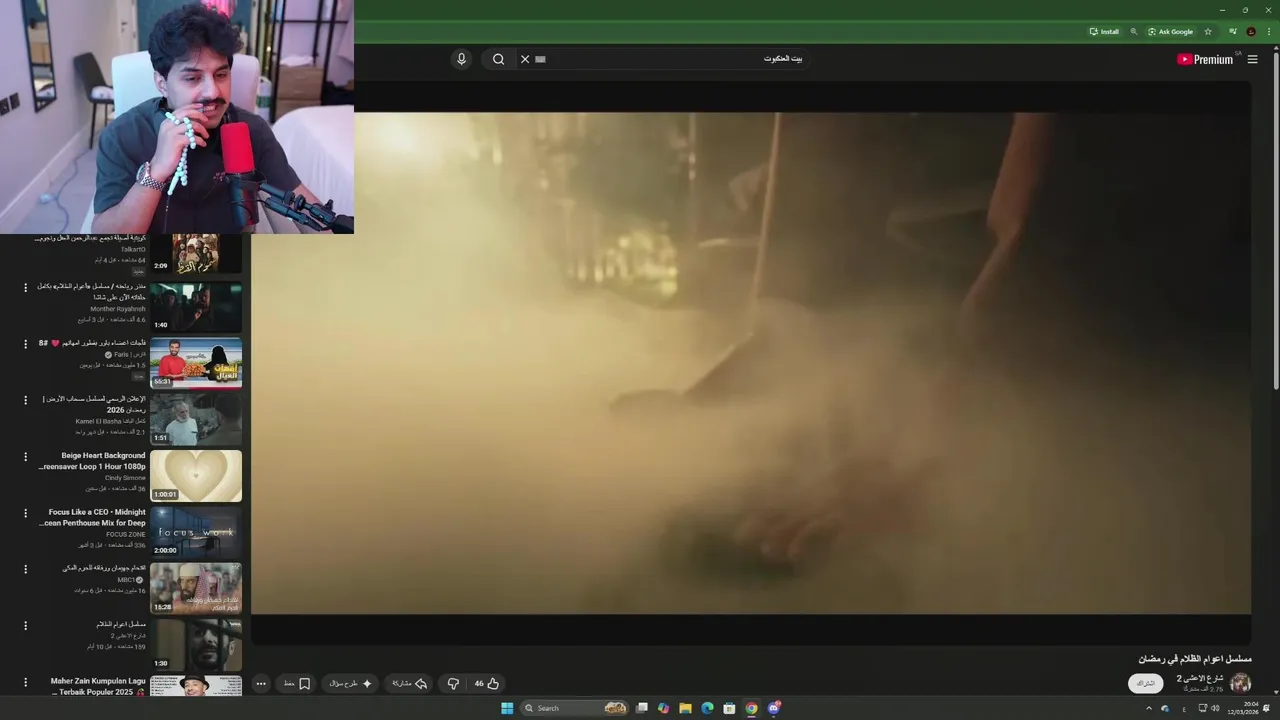Open Chrome's three-dot menu

(1267, 31)
